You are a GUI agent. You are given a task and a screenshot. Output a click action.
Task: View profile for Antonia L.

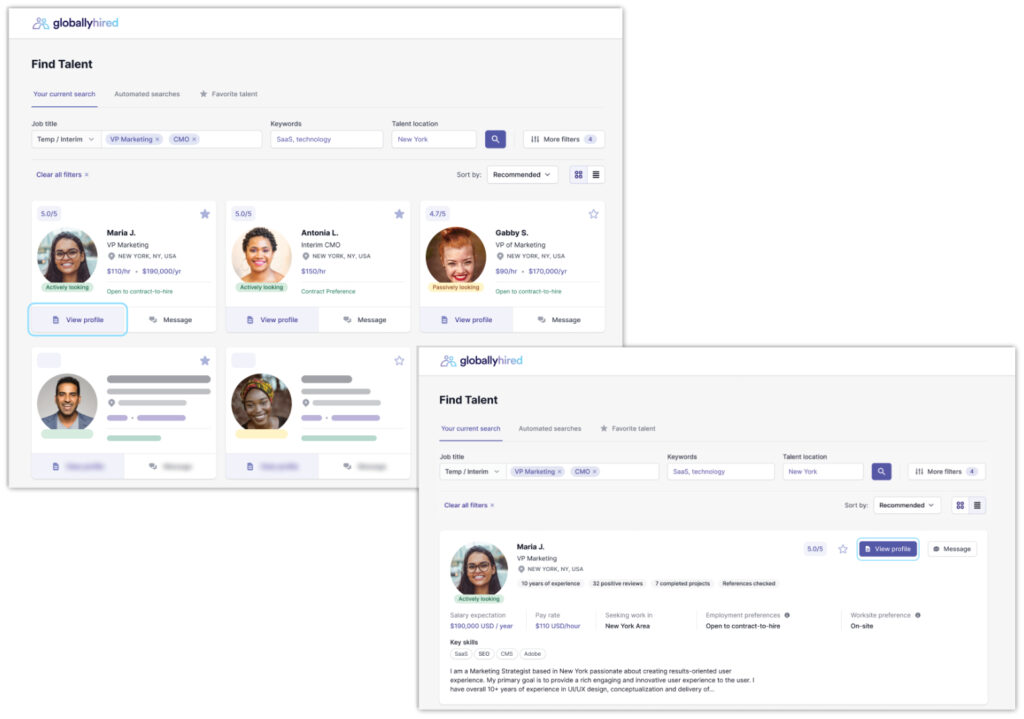[272, 320]
